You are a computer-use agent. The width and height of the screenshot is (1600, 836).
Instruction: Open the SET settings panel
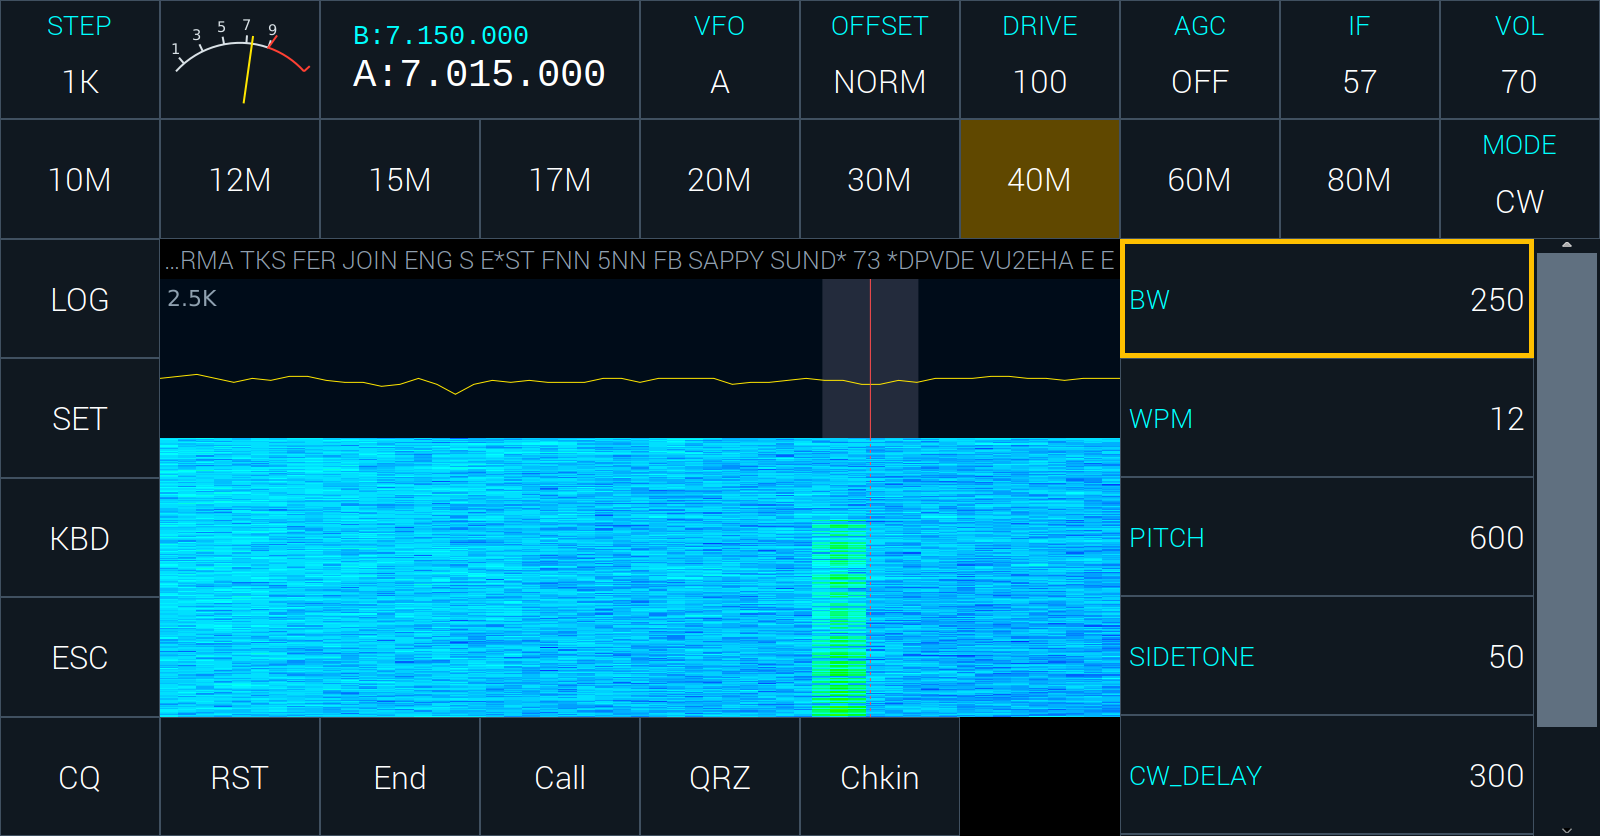point(80,418)
